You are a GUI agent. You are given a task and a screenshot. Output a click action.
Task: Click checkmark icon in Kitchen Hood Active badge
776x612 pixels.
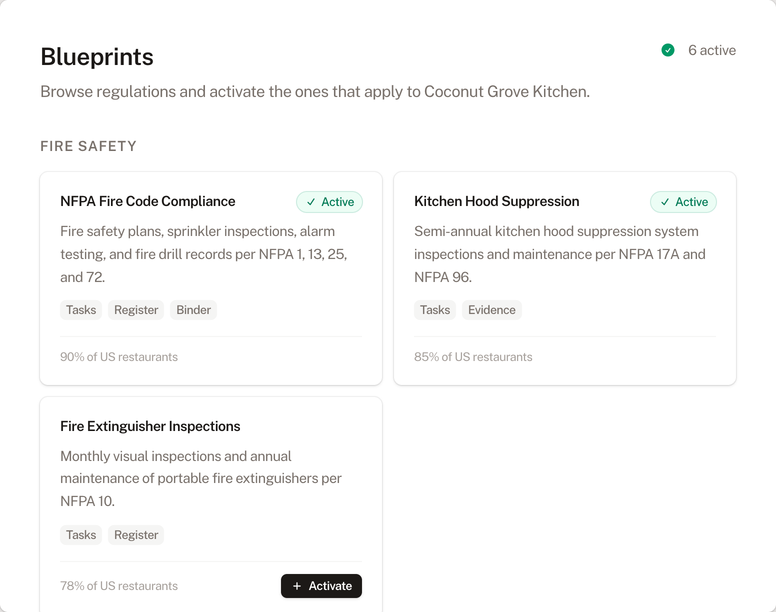pyautogui.click(x=665, y=202)
